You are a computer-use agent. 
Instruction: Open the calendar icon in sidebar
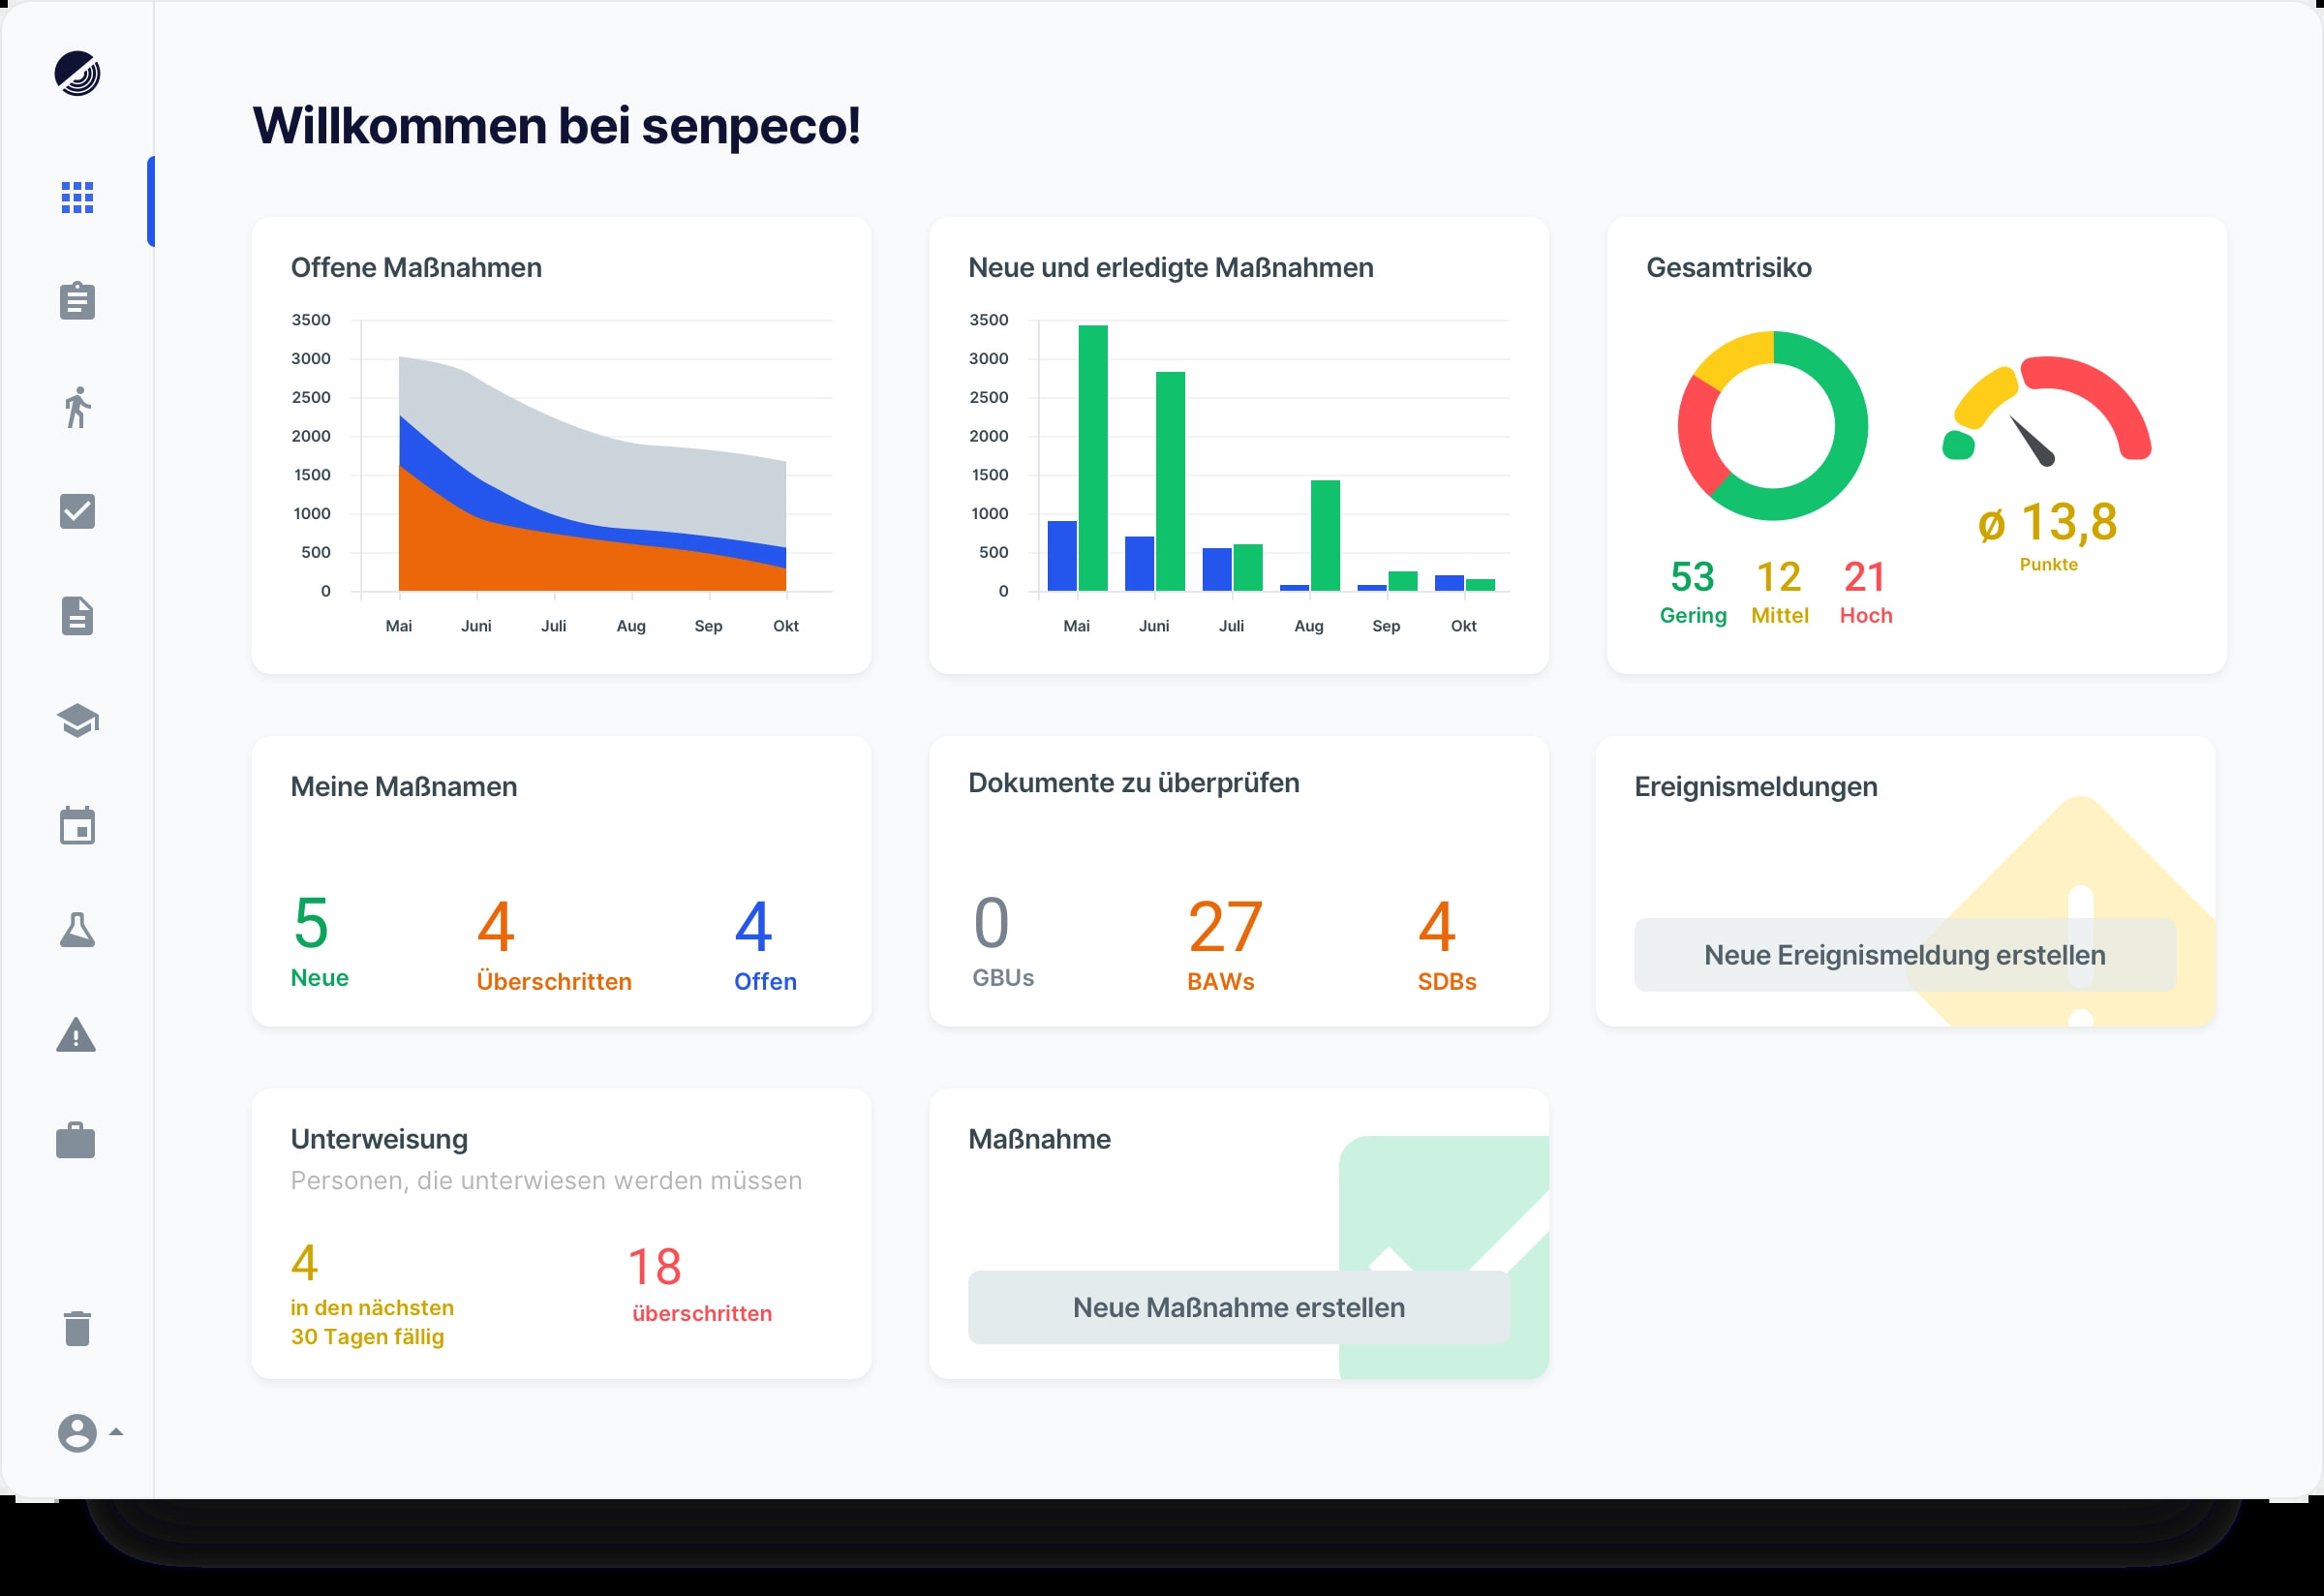77,825
